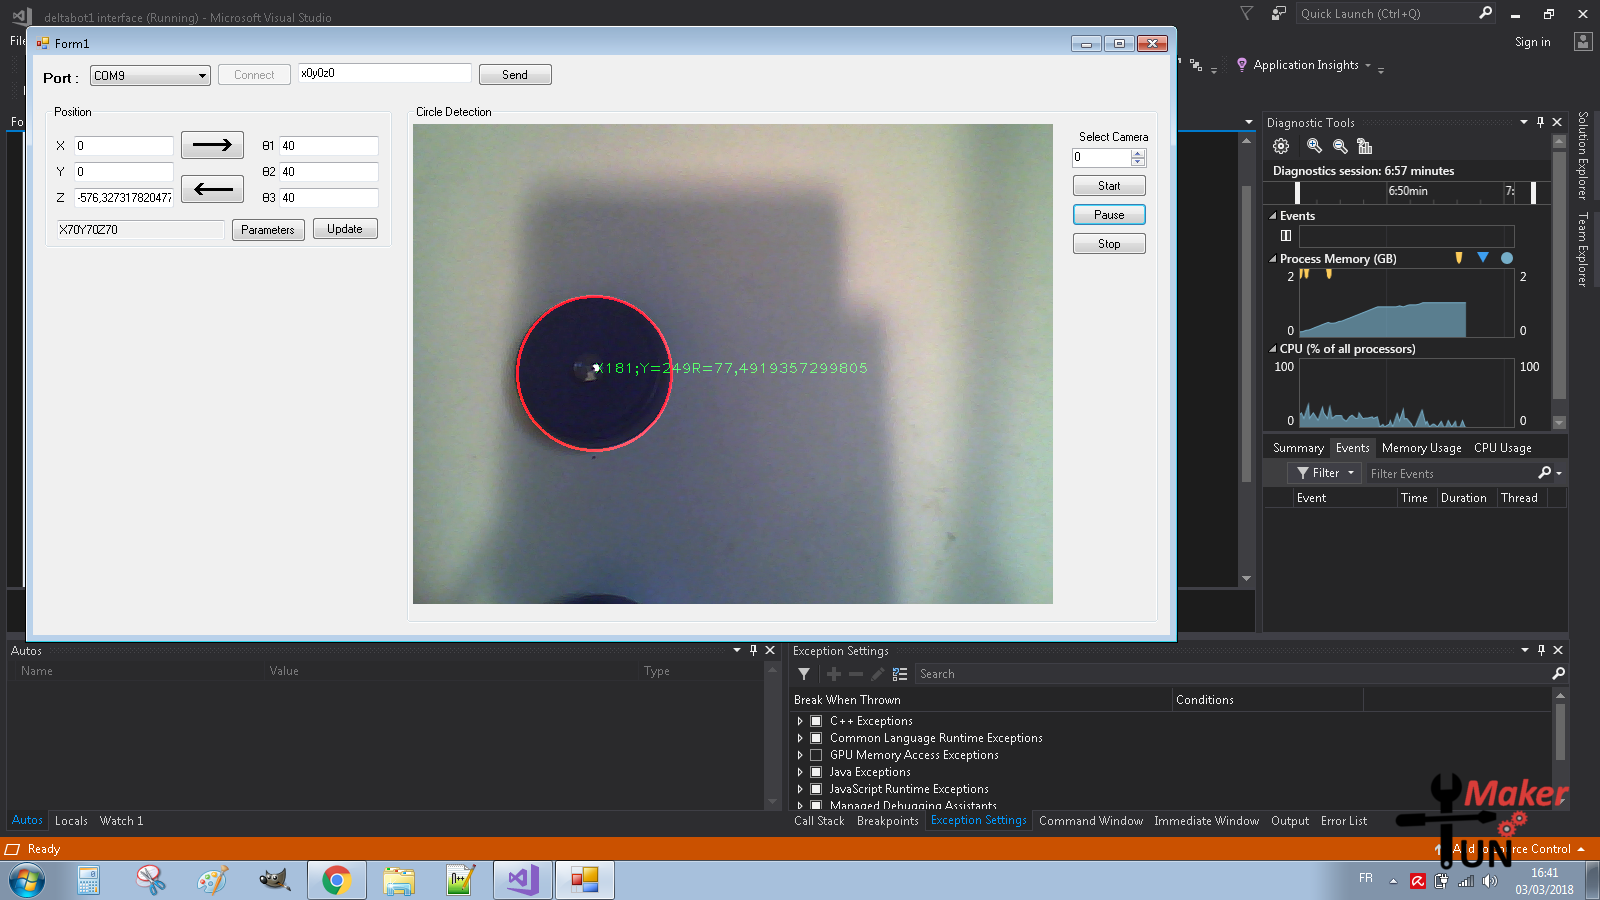Open Google Chrome from the taskbar
Screen dimensions: 1600x900
336,880
